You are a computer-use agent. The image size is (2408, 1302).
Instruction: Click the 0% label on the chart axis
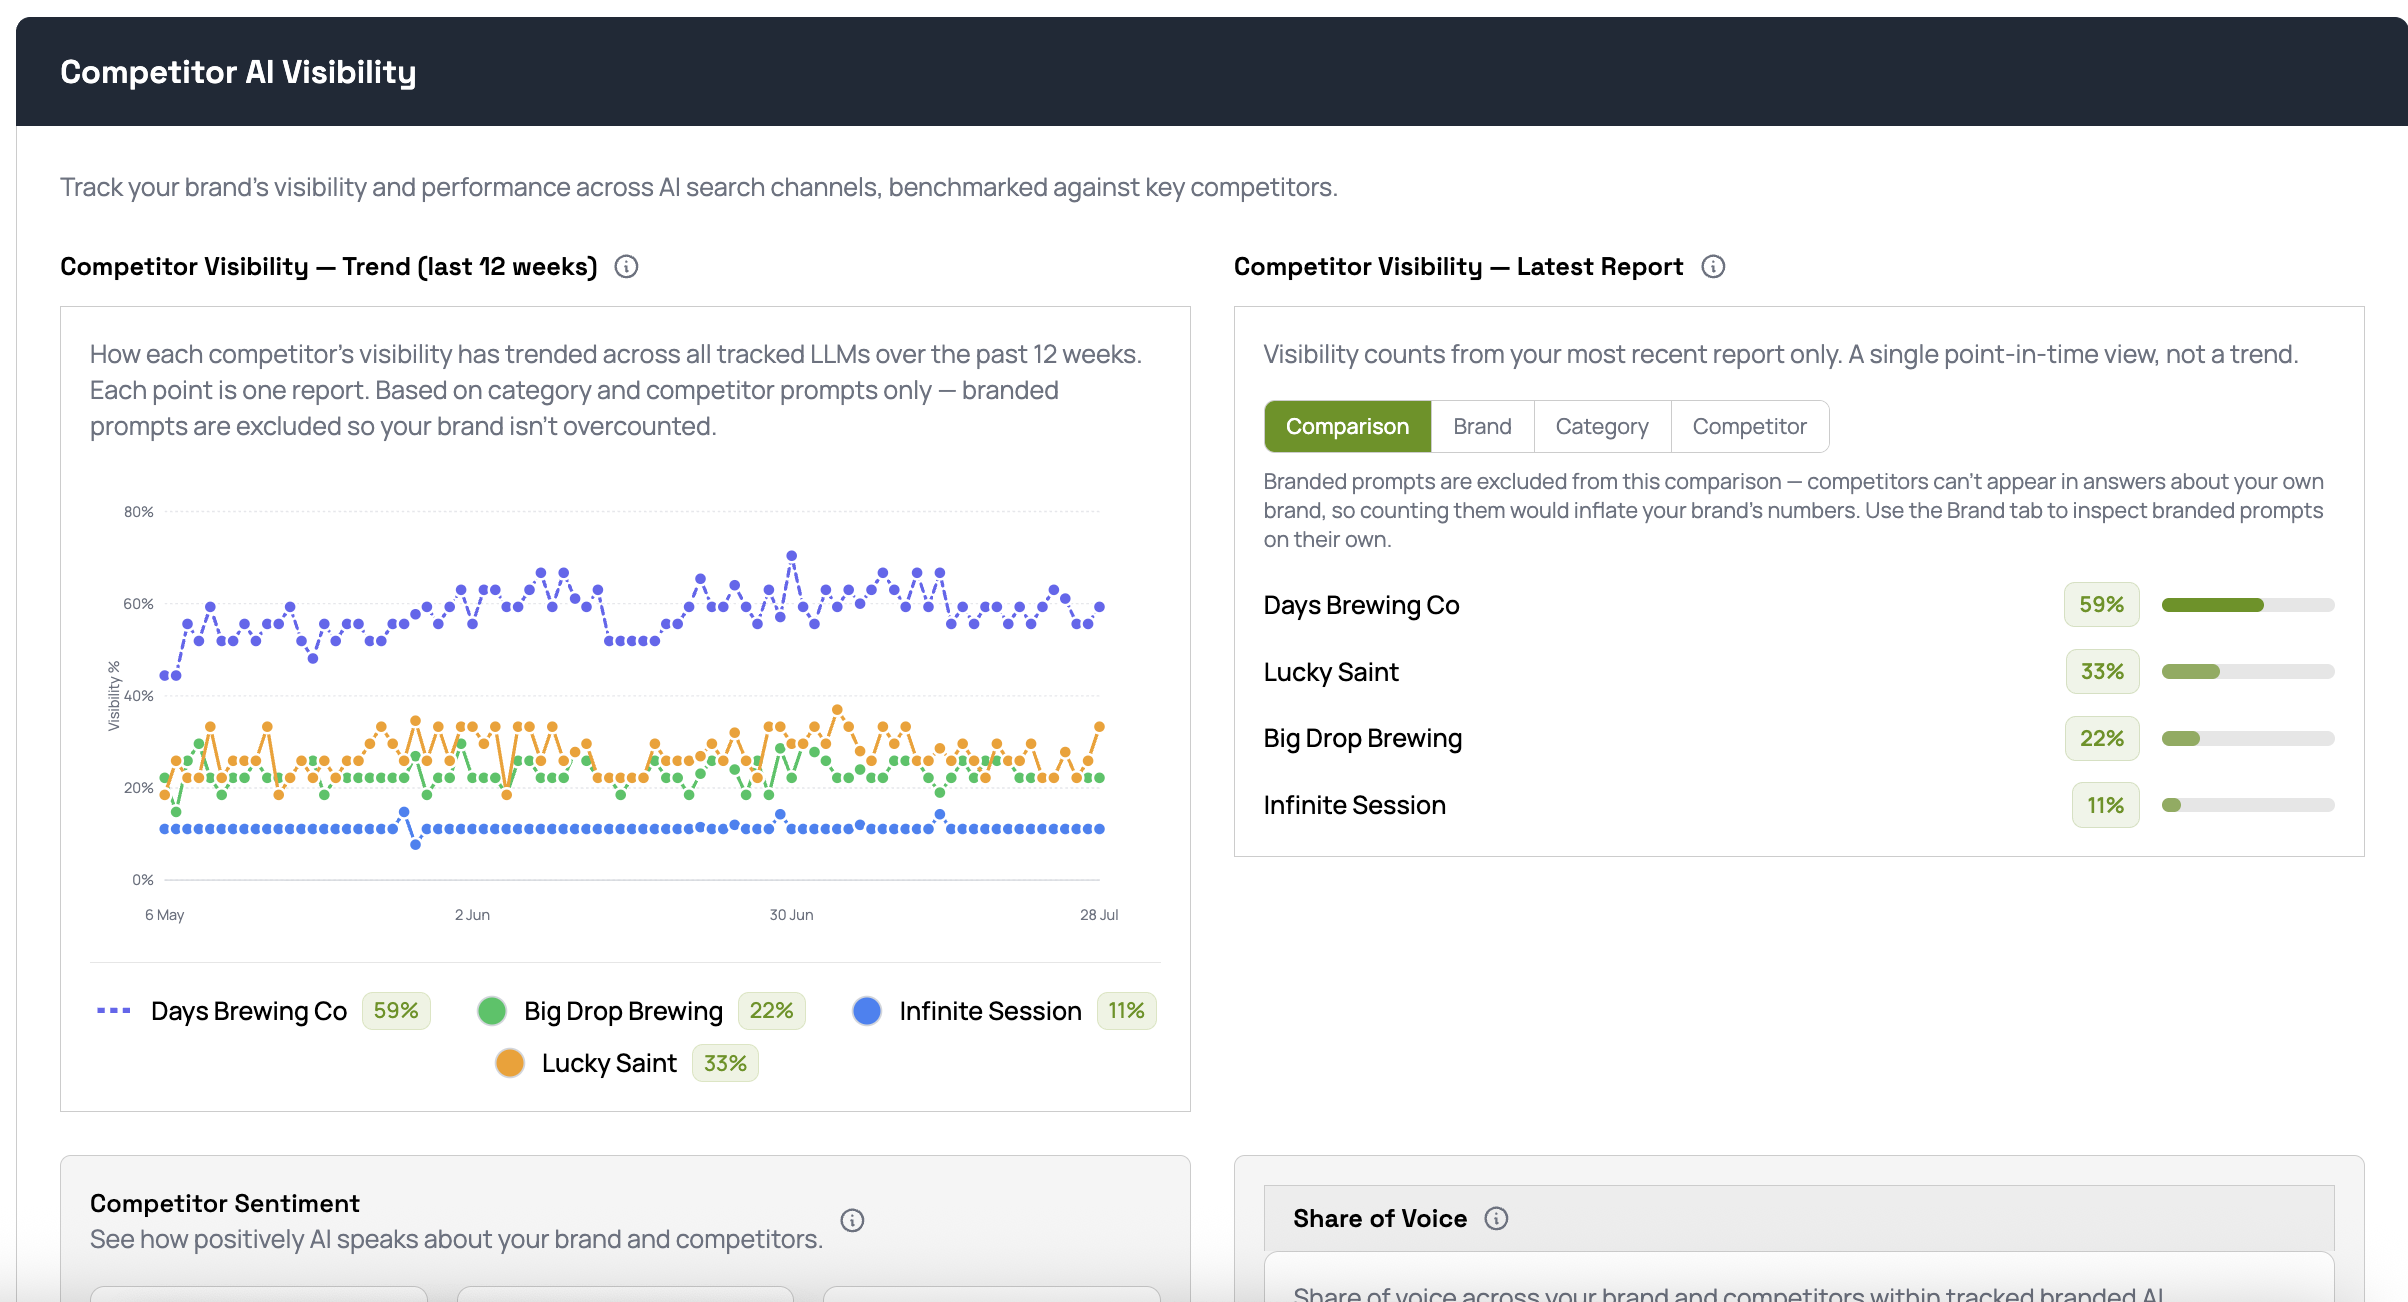pyautogui.click(x=143, y=880)
